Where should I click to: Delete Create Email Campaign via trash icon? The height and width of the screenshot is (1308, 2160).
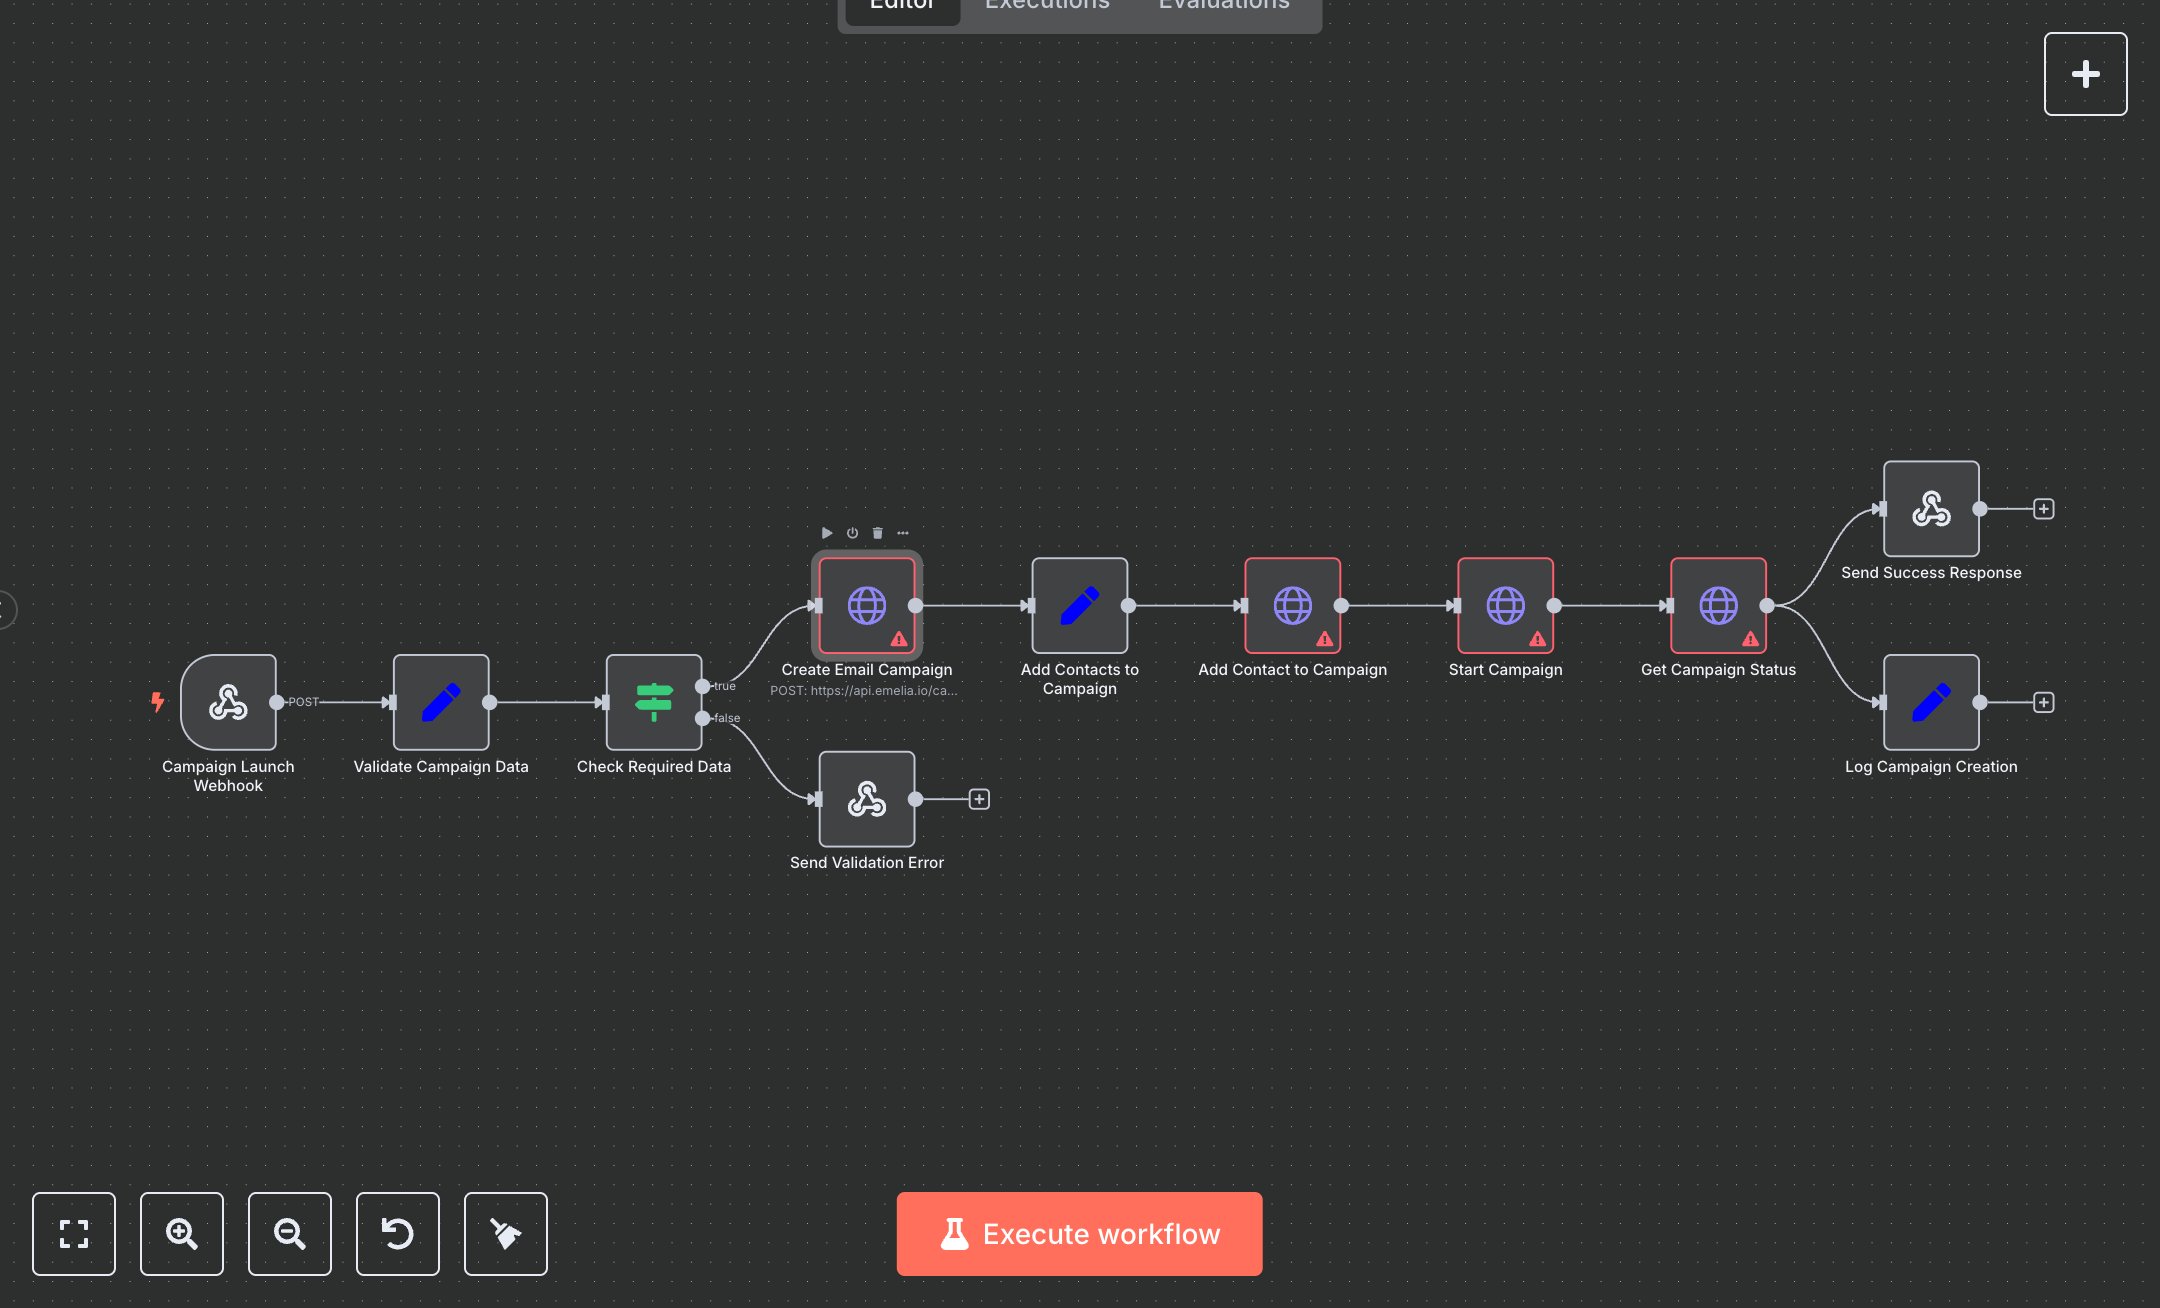[x=877, y=533]
